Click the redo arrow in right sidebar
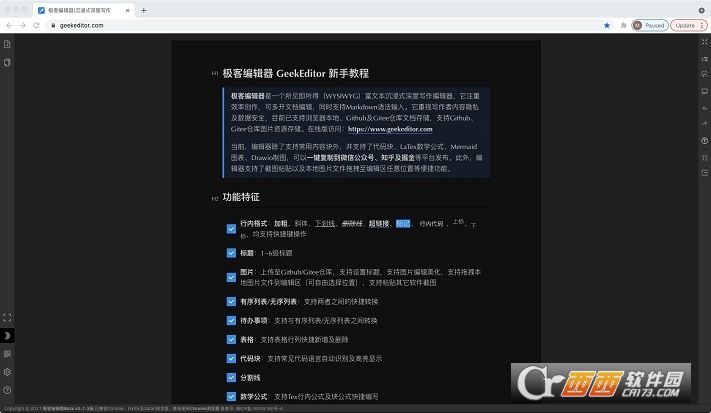 pos(704,124)
